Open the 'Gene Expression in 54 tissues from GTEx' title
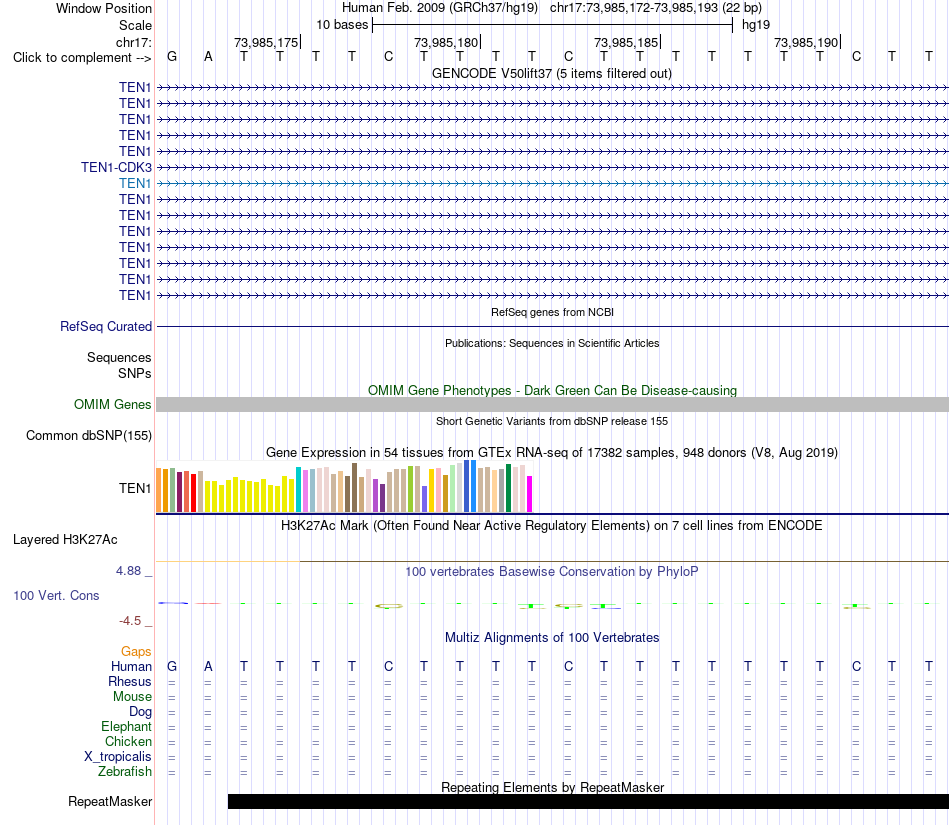The width and height of the screenshot is (950, 825). (x=551, y=452)
